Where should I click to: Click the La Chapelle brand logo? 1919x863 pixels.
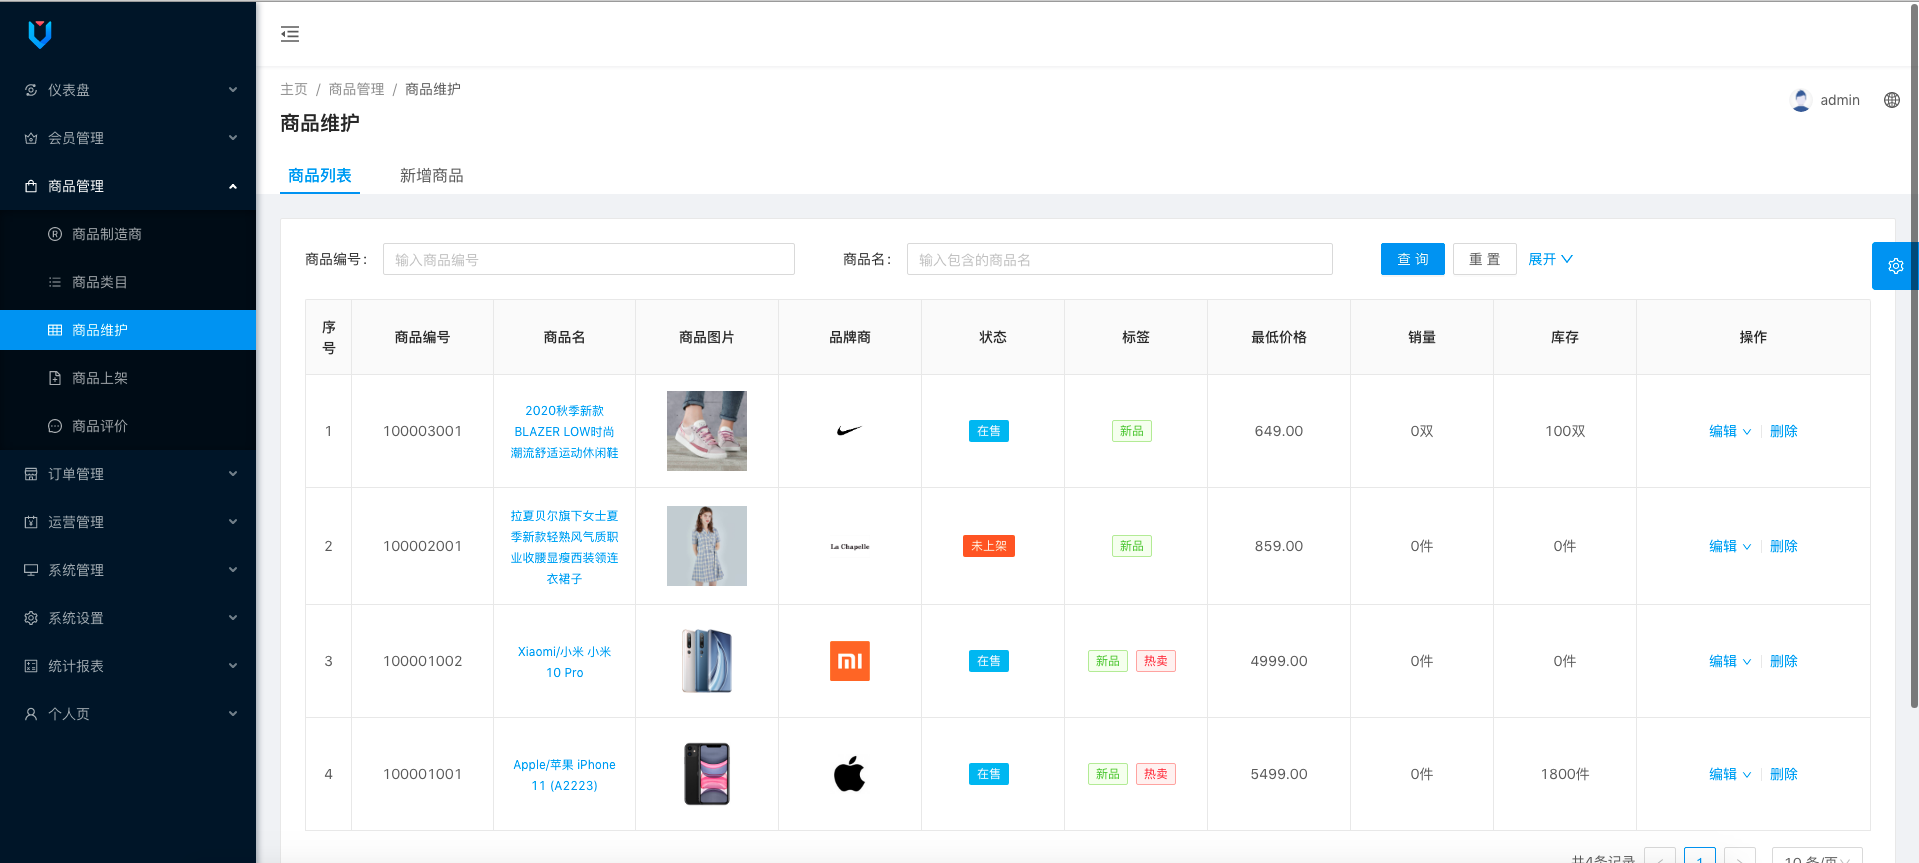click(x=850, y=546)
